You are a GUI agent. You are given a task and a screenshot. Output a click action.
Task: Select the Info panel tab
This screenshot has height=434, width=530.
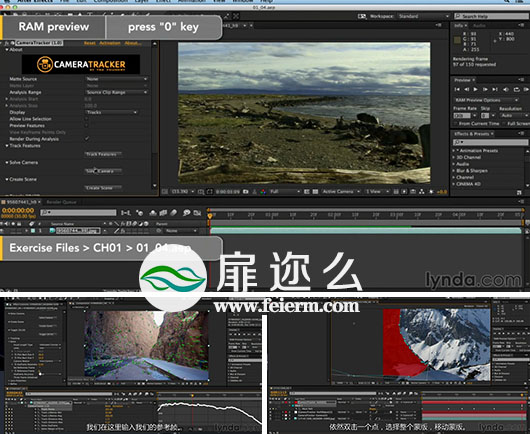tap(458, 25)
